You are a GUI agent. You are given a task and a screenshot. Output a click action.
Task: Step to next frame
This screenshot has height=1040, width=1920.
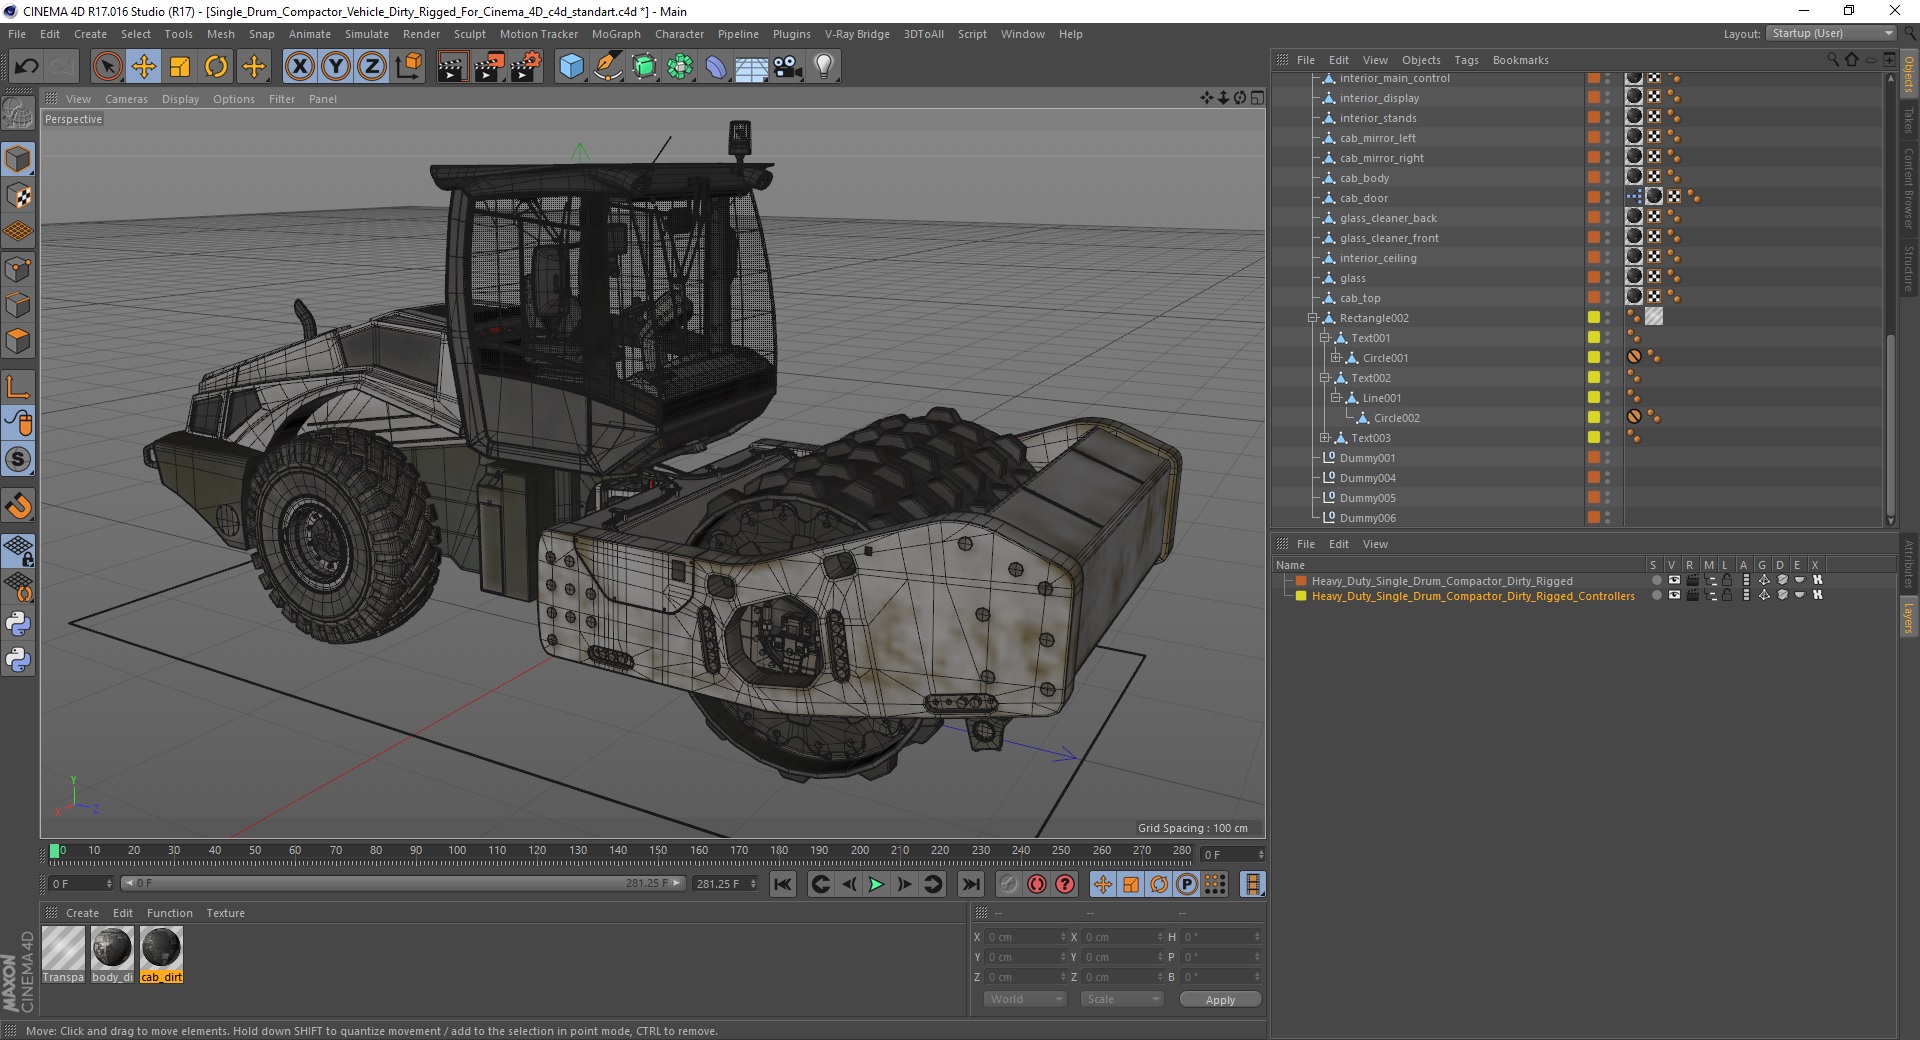point(904,884)
